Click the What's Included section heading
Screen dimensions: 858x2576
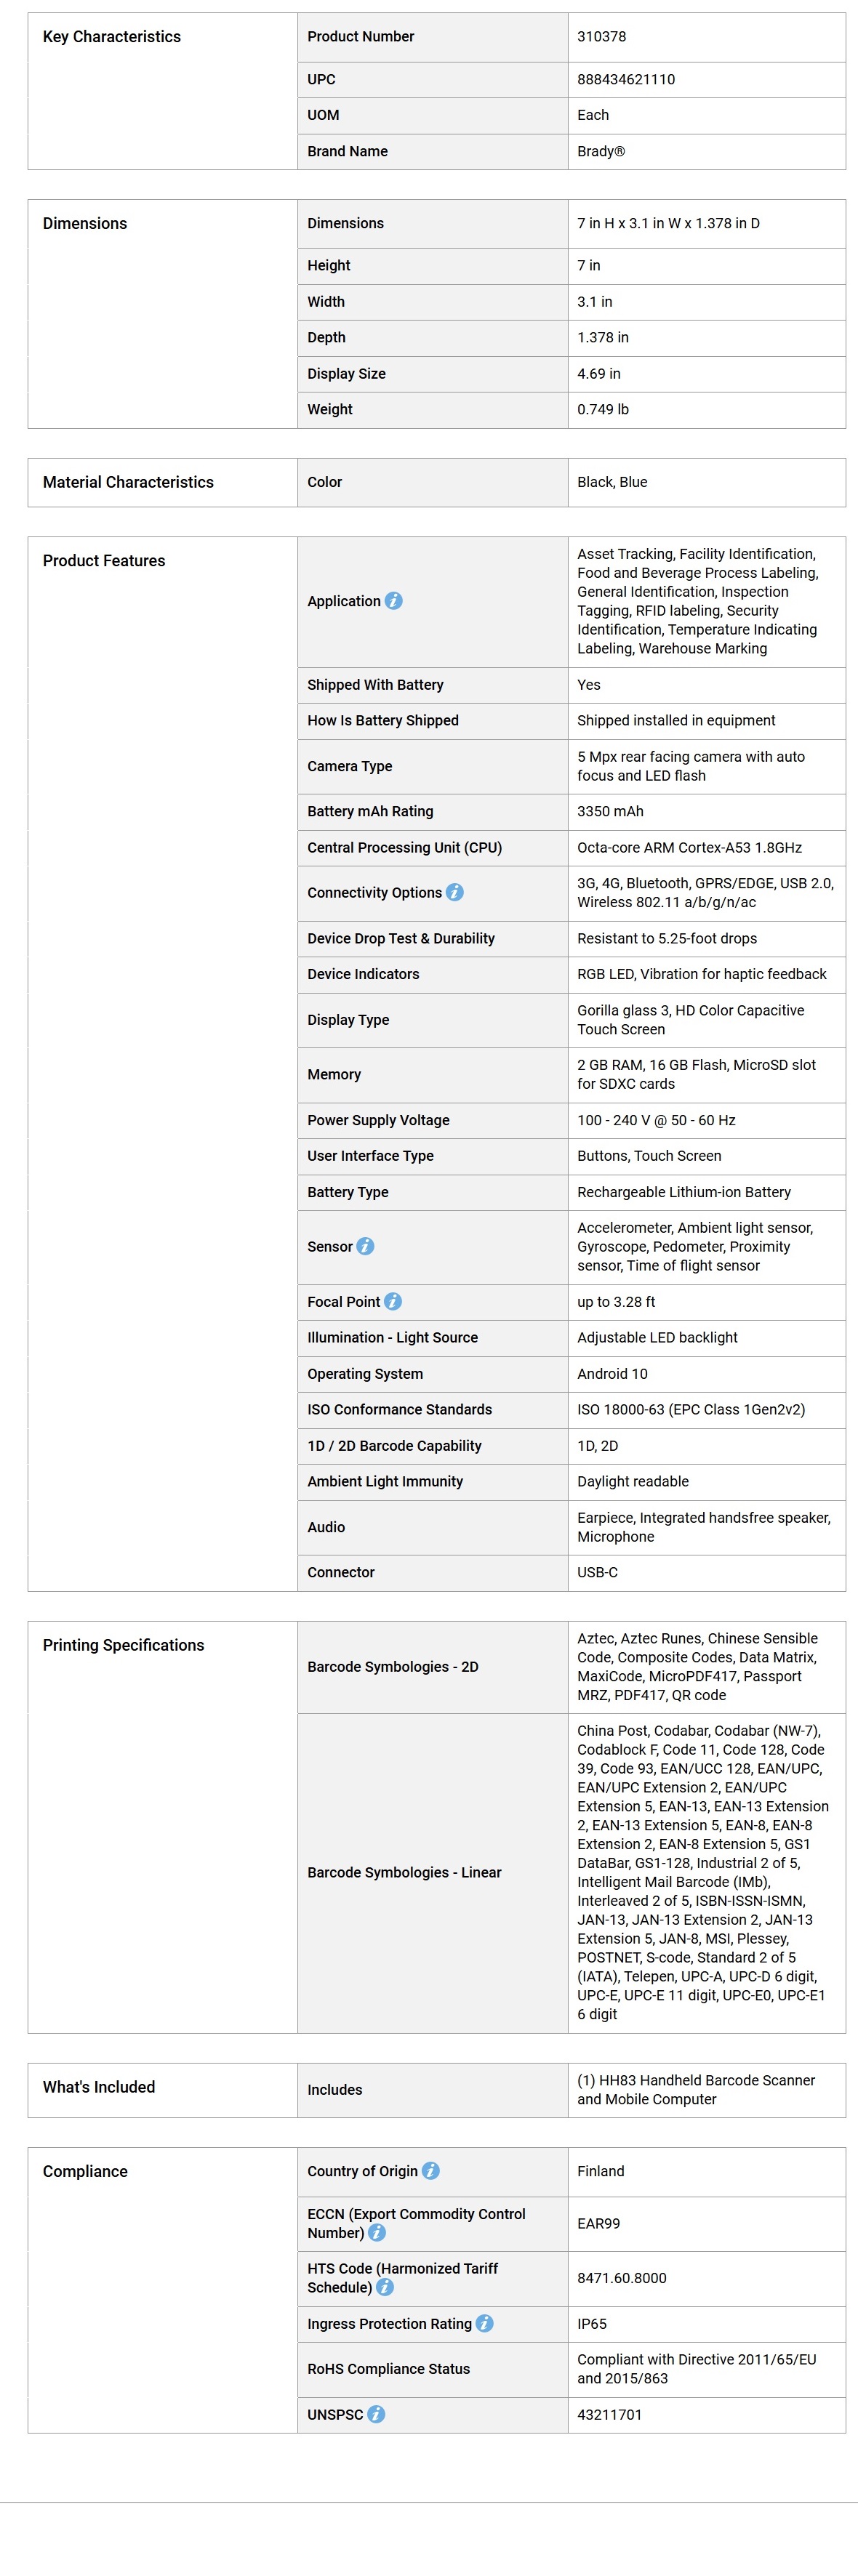tap(99, 2087)
